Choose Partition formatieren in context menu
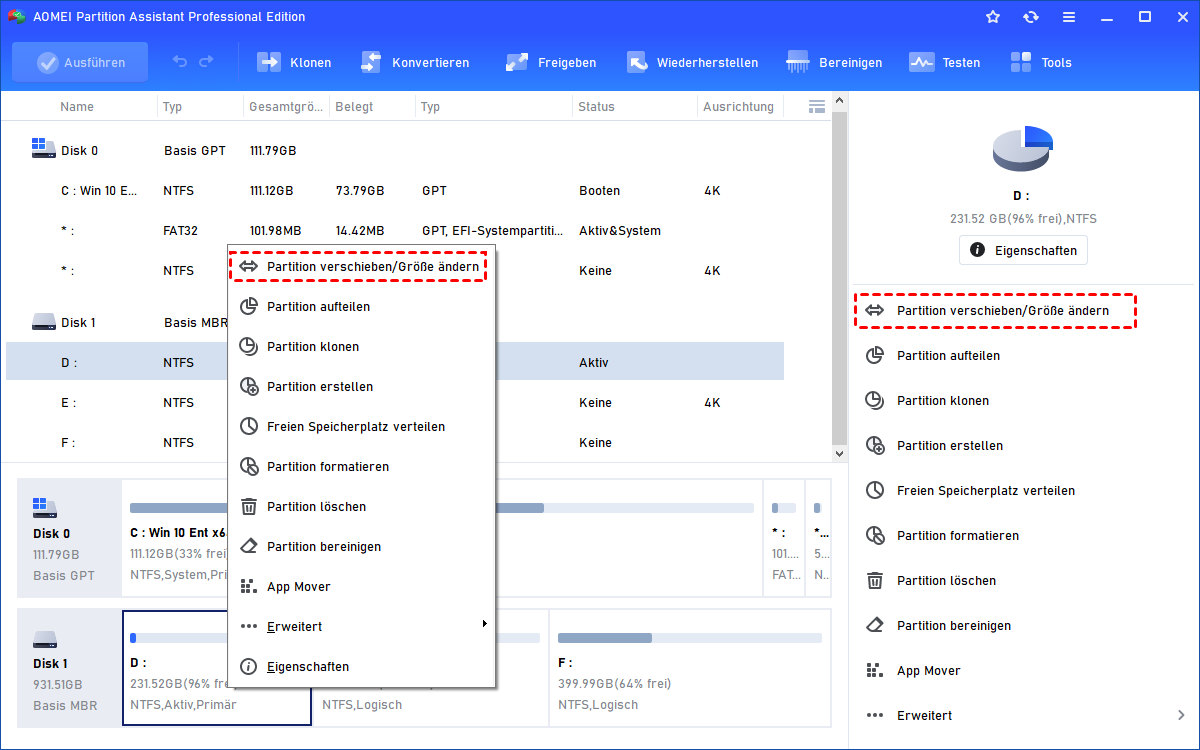 coord(361,467)
